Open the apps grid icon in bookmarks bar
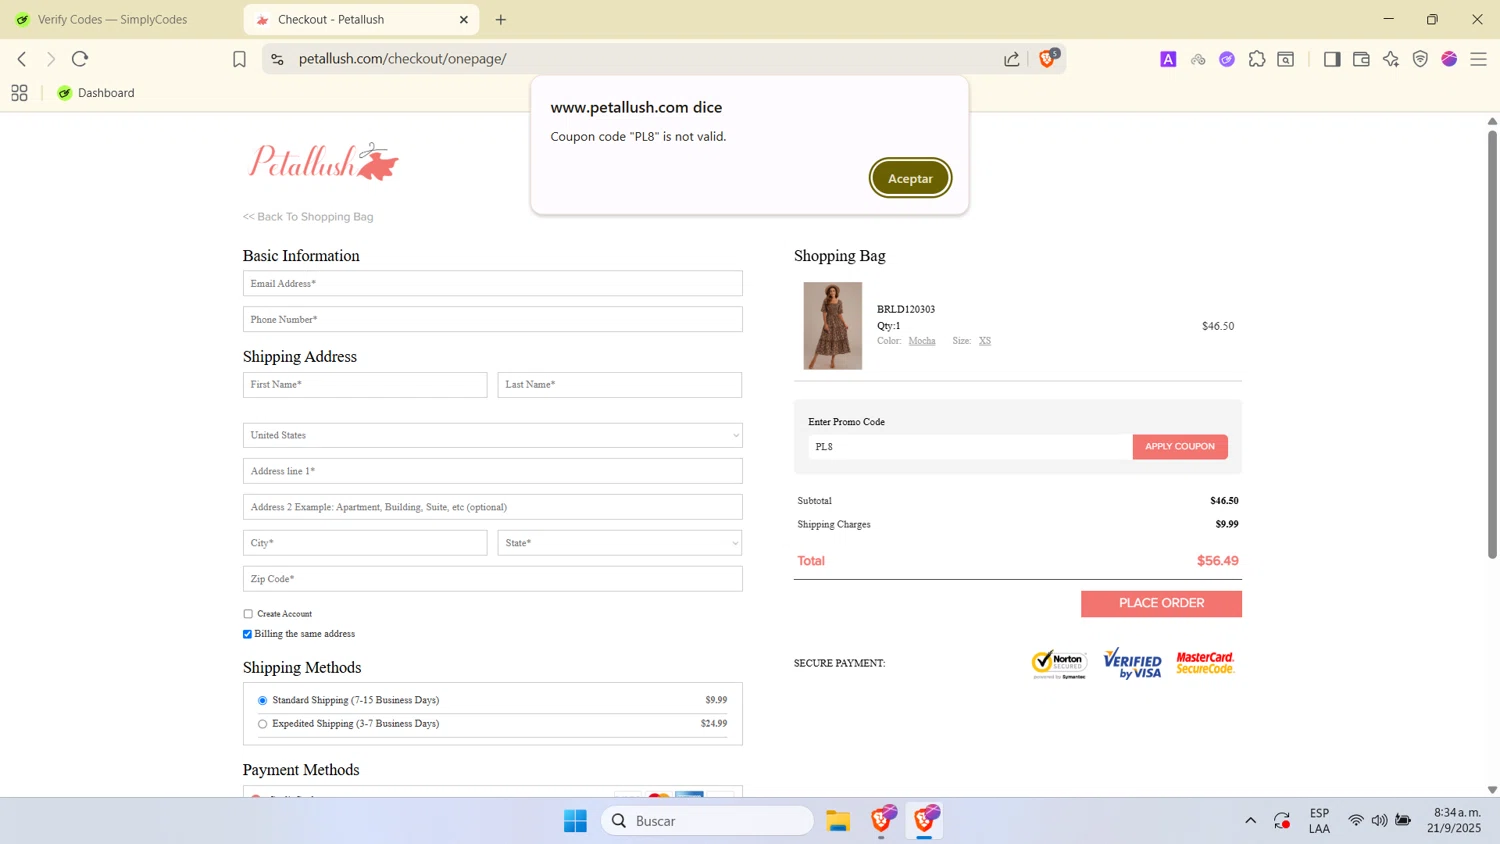The height and width of the screenshot is (844, 1500). (19, 93)
